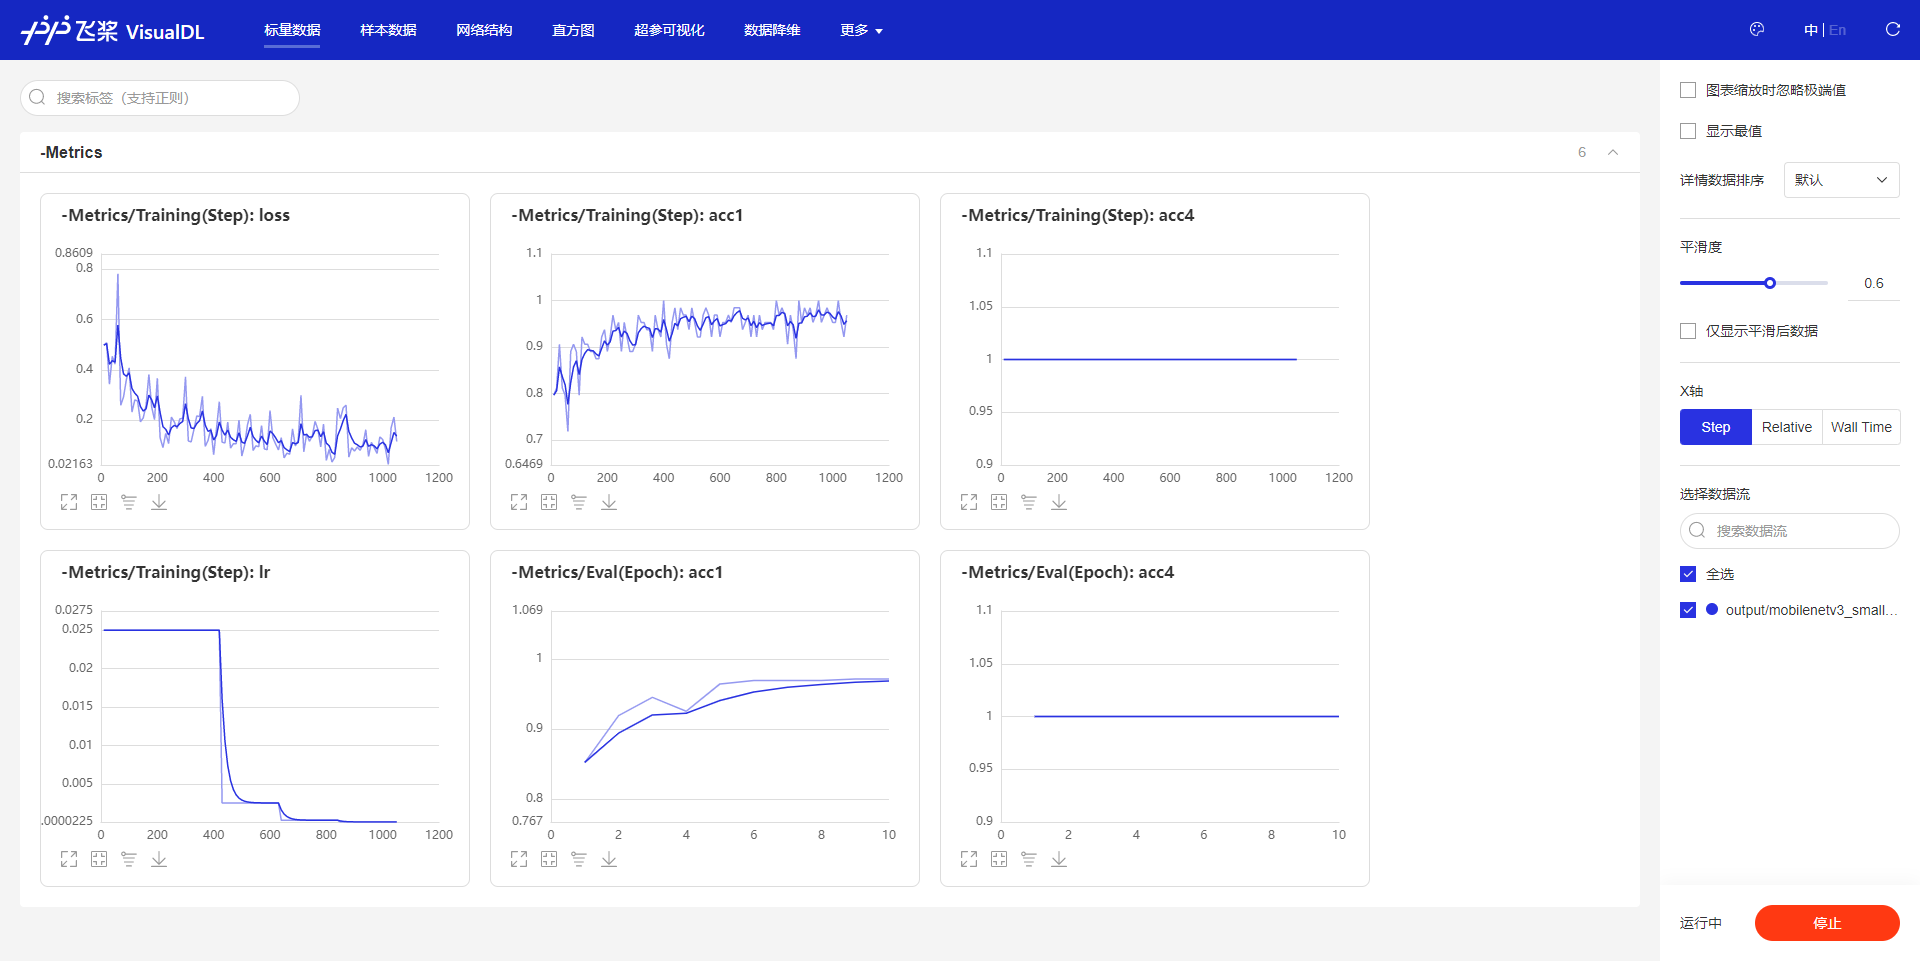Select Wall Time as X-axis
Image resolution: width=1920 pixels, height=961 pixels.
pos(1861,427)
